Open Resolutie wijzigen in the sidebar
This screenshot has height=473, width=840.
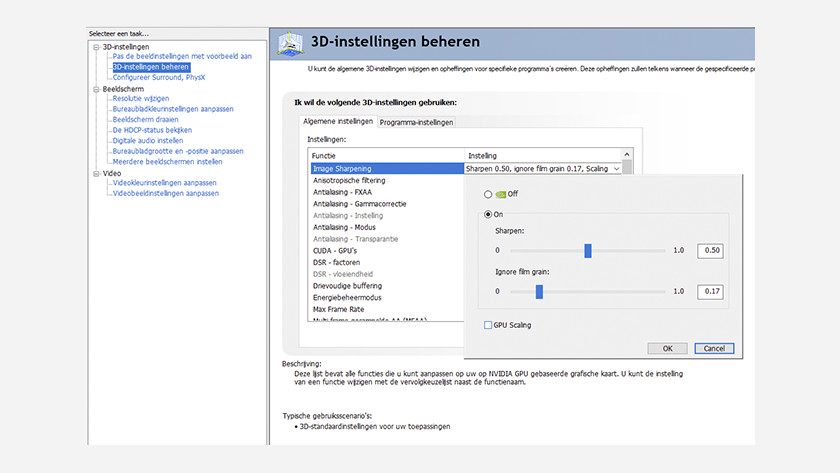[x=141, y=99]
